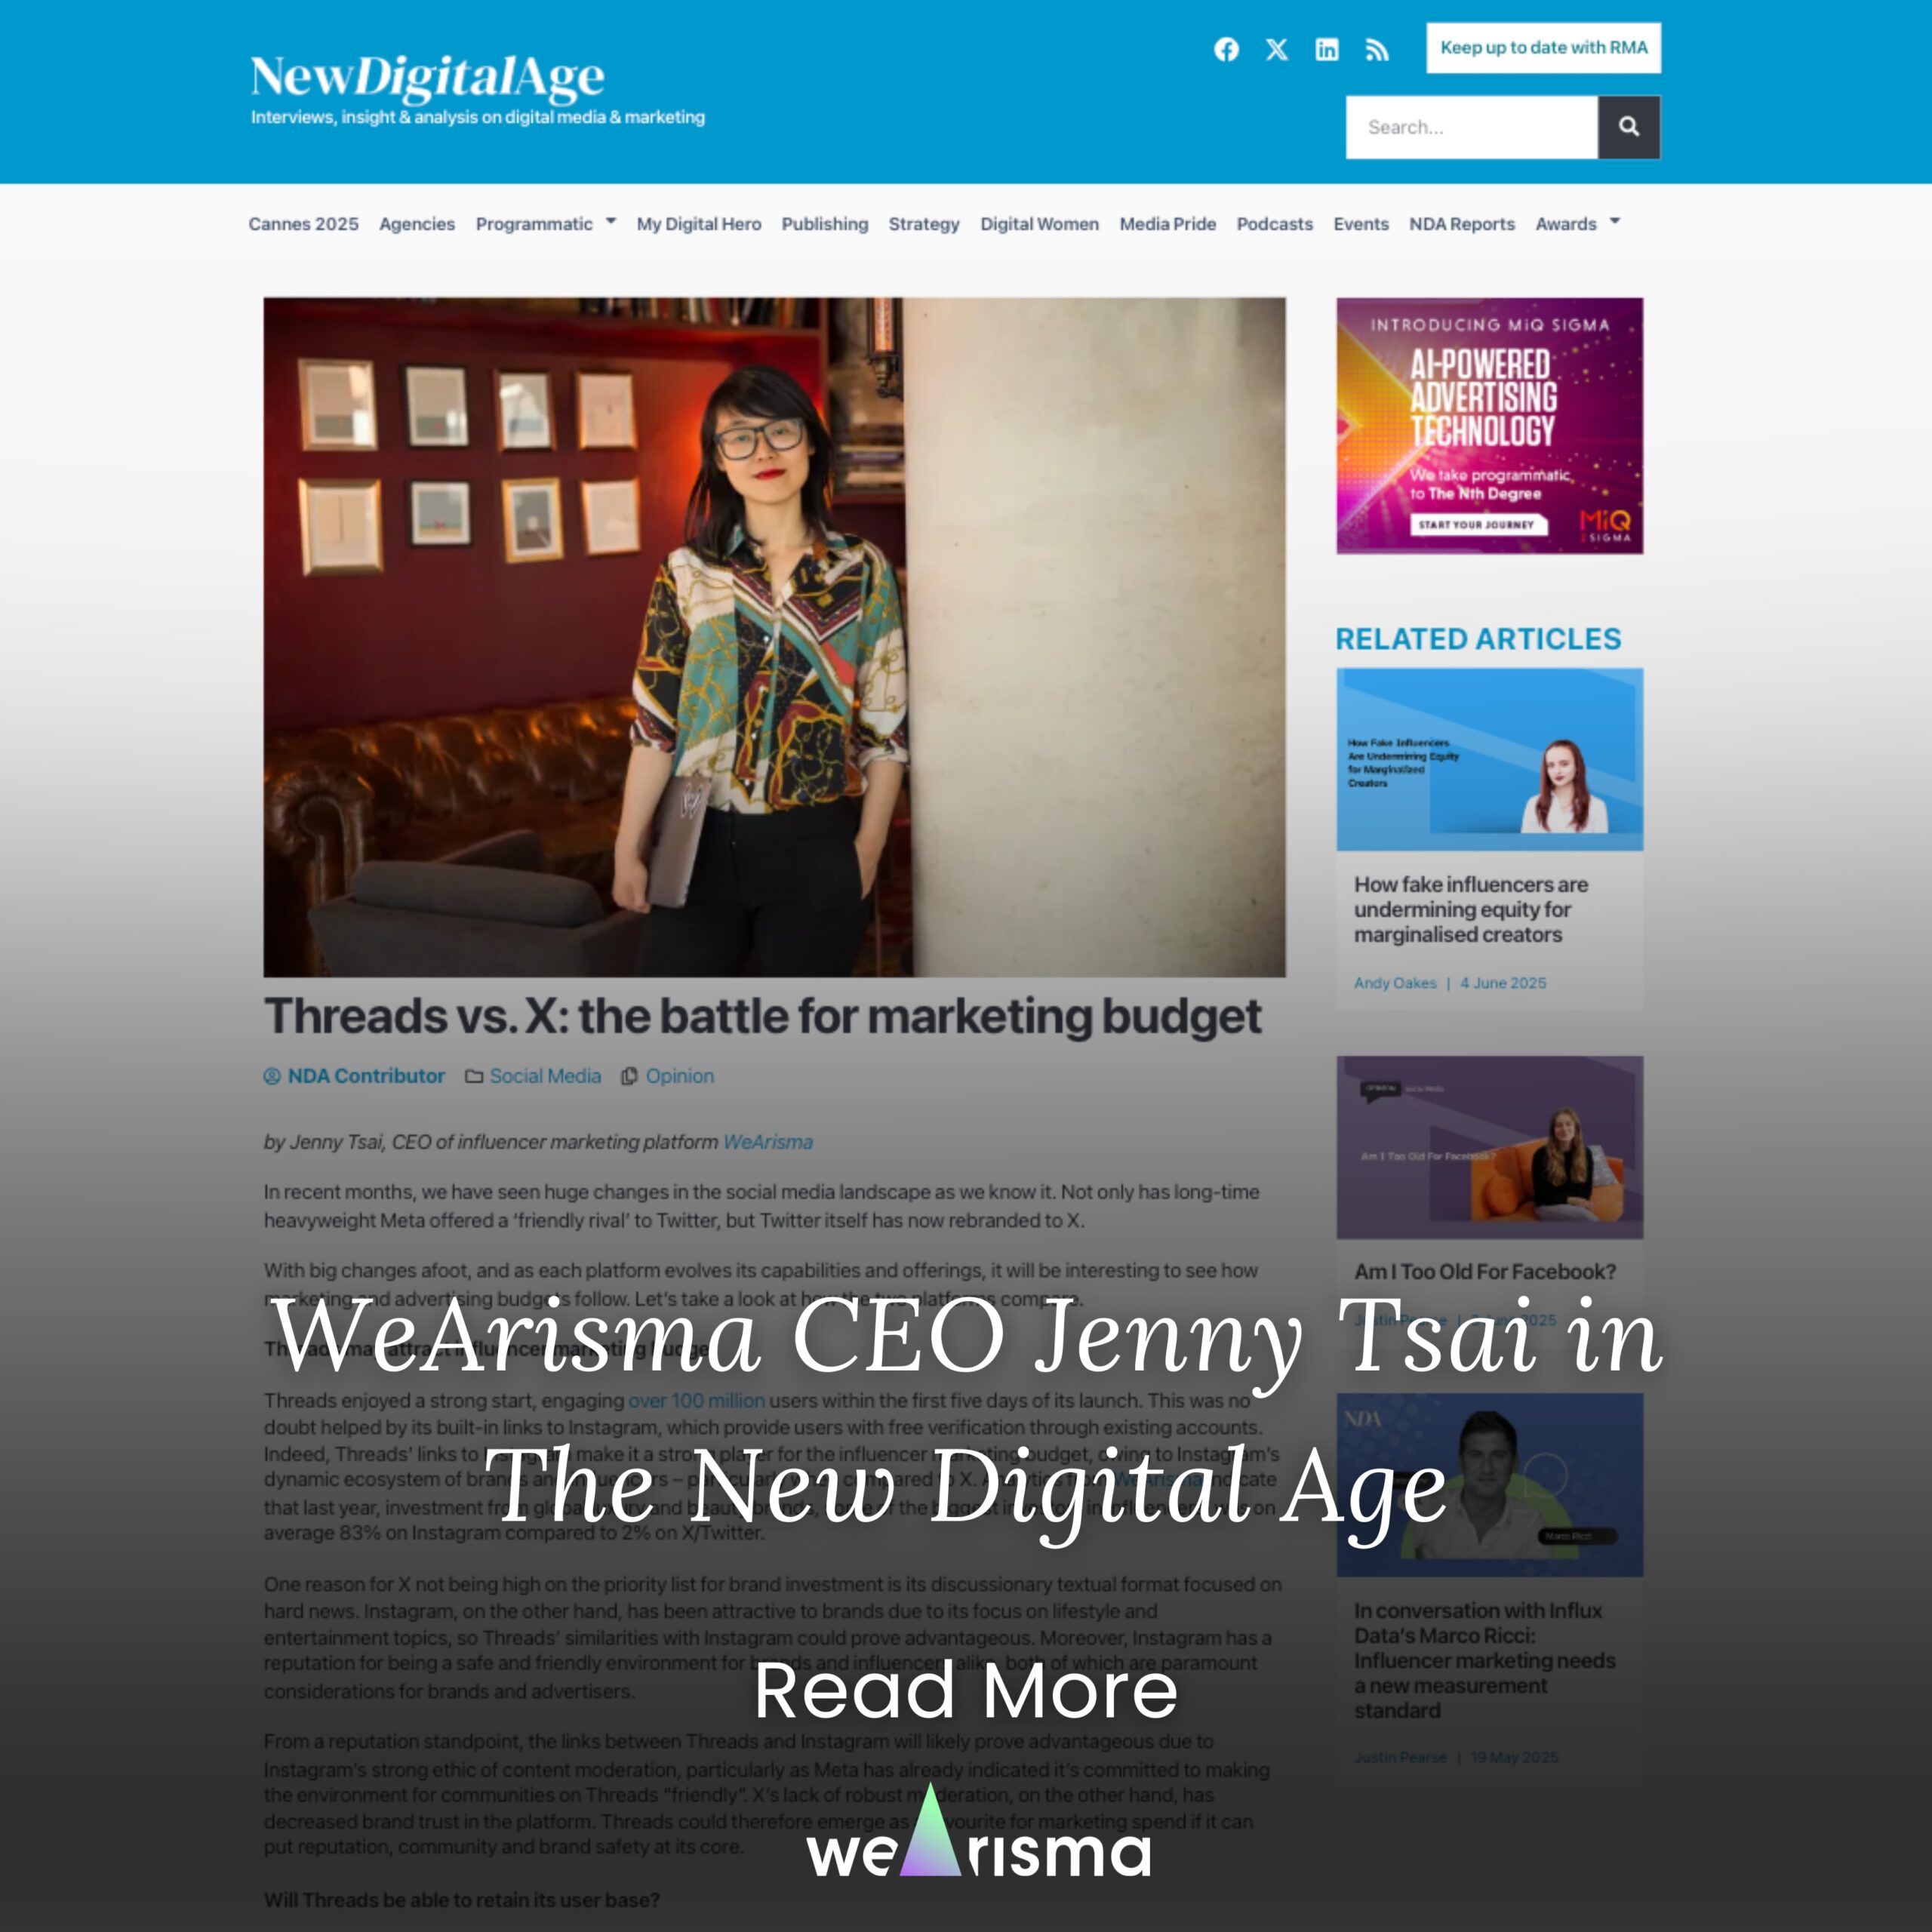Viewport: 1932px width, 1932px height.
Task: Expand the Awards menu dropdown arrow
Action: tap(1614, 221)
